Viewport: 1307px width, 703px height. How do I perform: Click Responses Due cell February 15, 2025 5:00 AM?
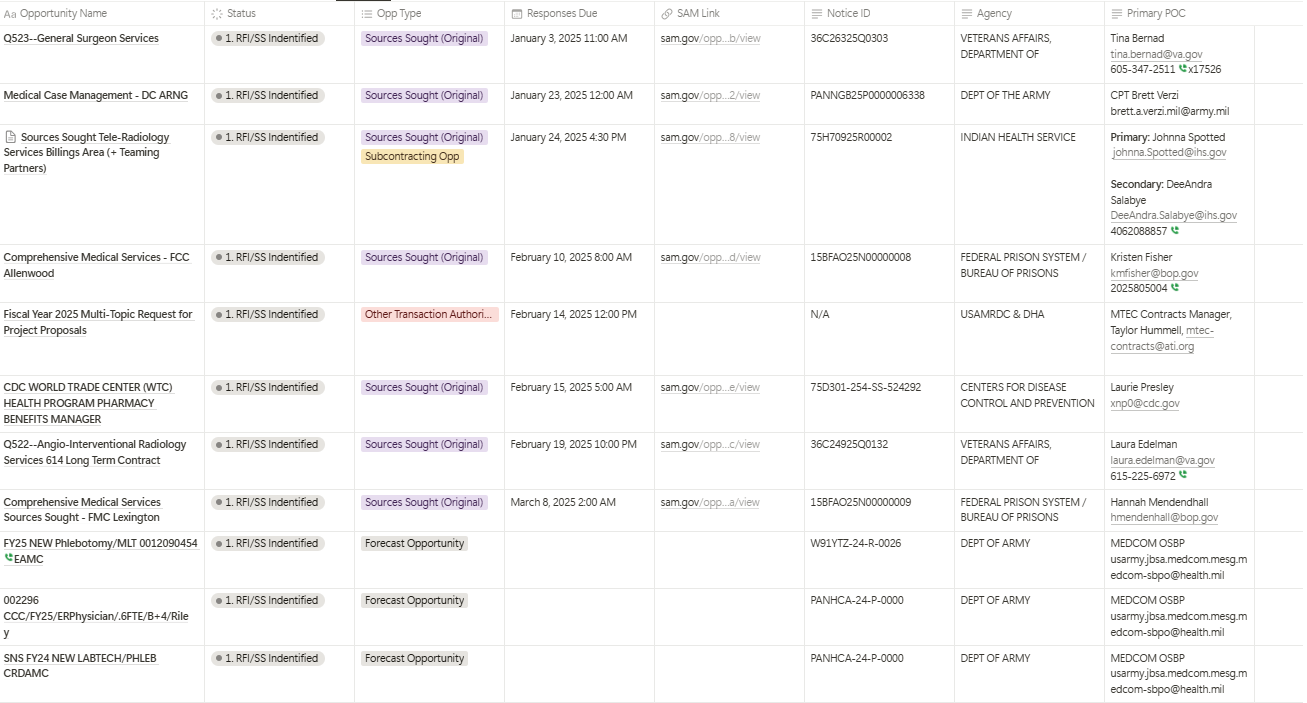tap(570, 387)
